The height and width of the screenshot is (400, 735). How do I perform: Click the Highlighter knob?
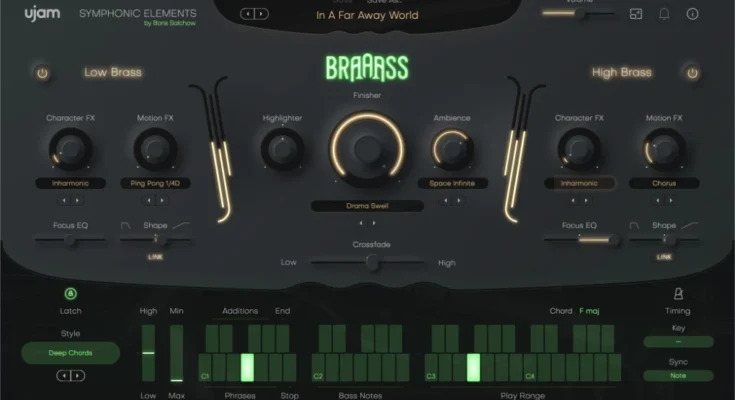282,150
